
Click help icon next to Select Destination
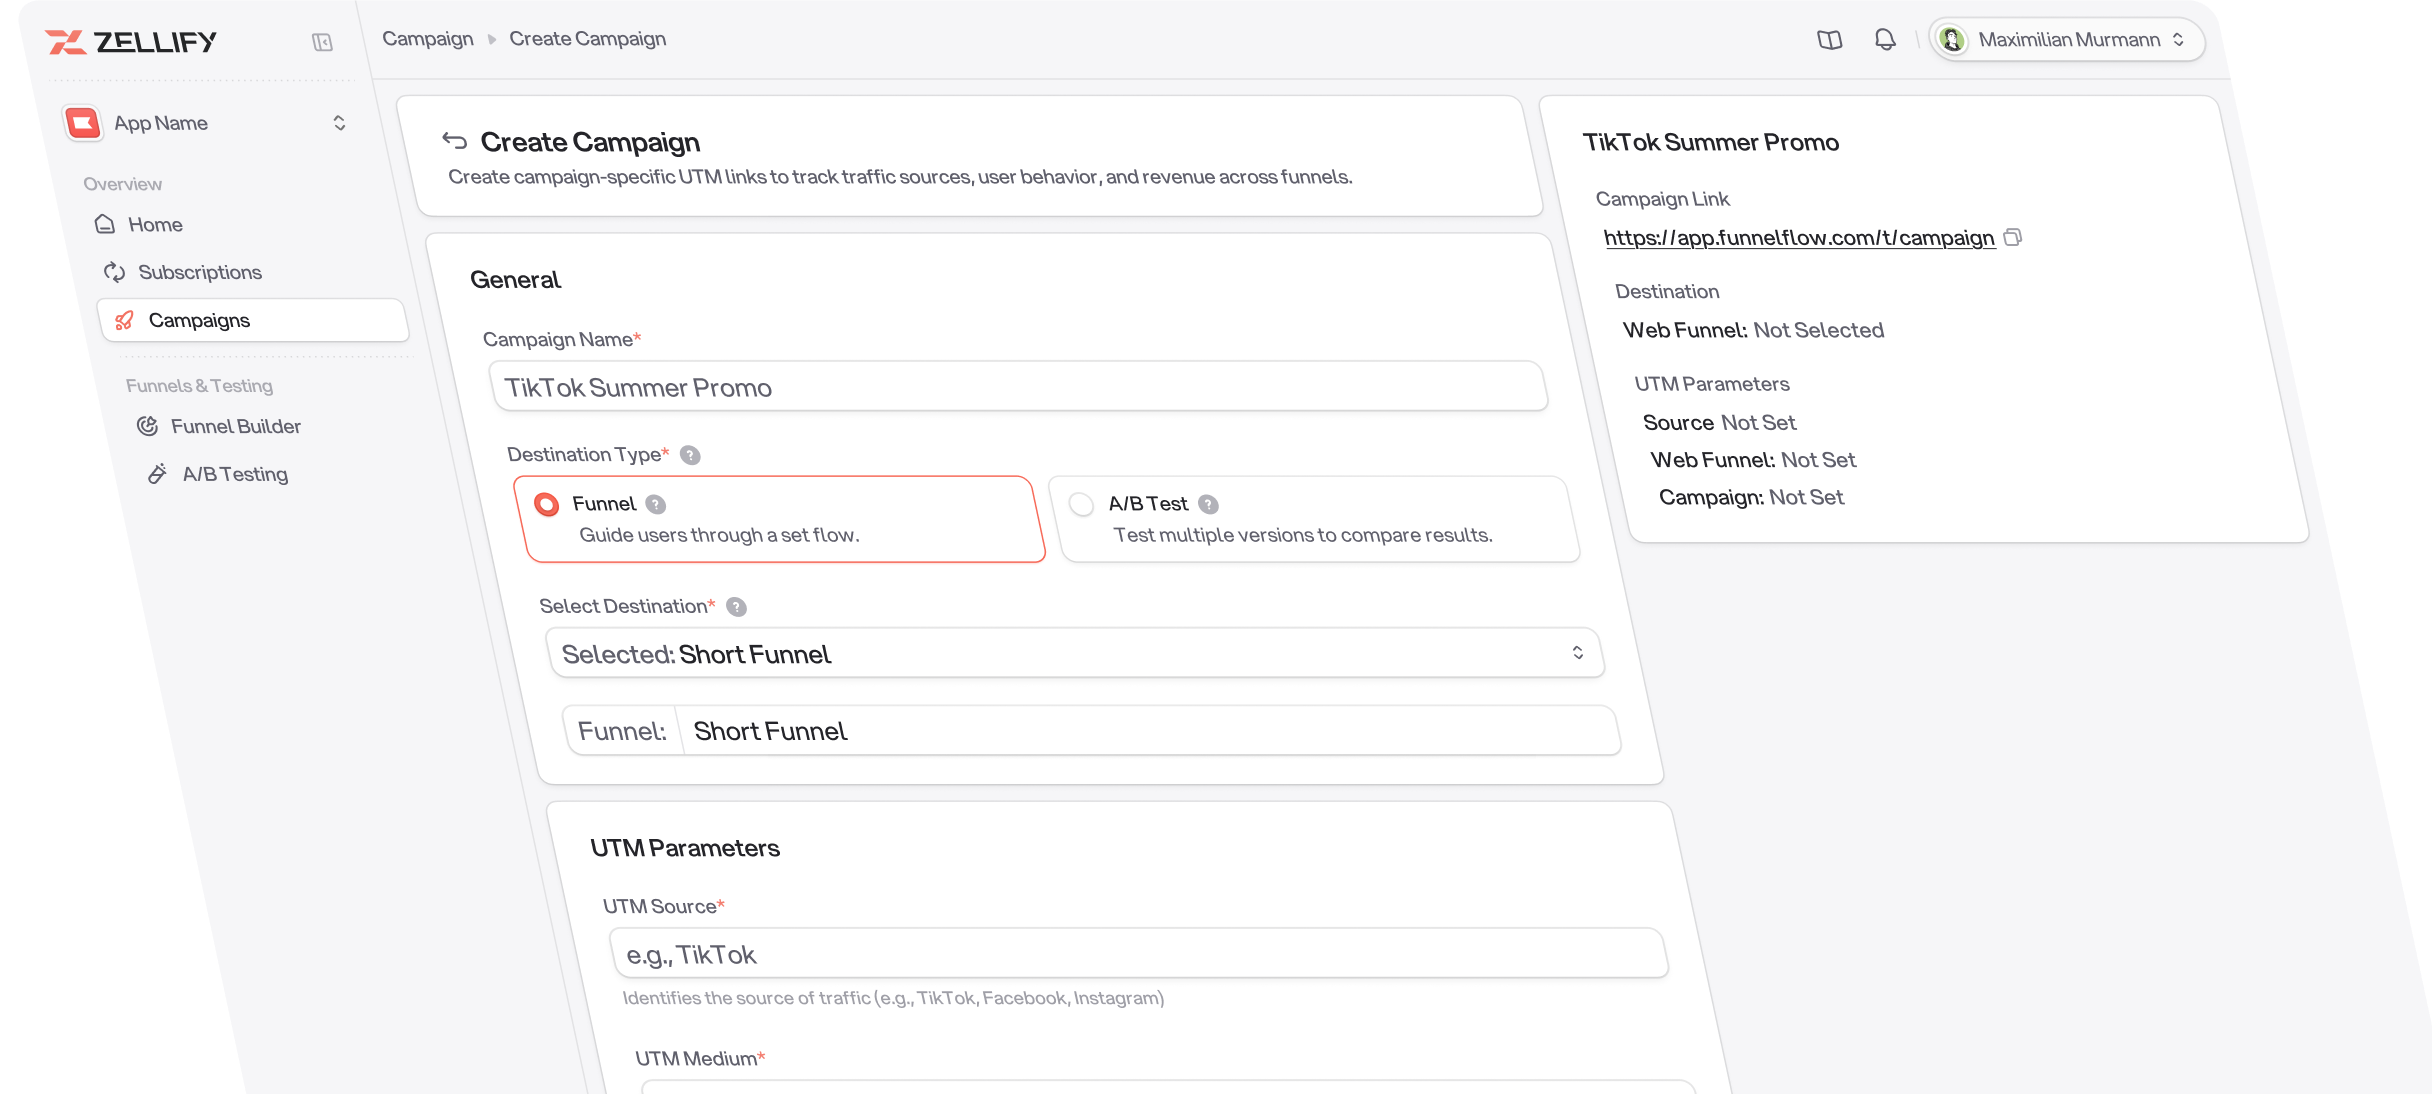(736, 607)
